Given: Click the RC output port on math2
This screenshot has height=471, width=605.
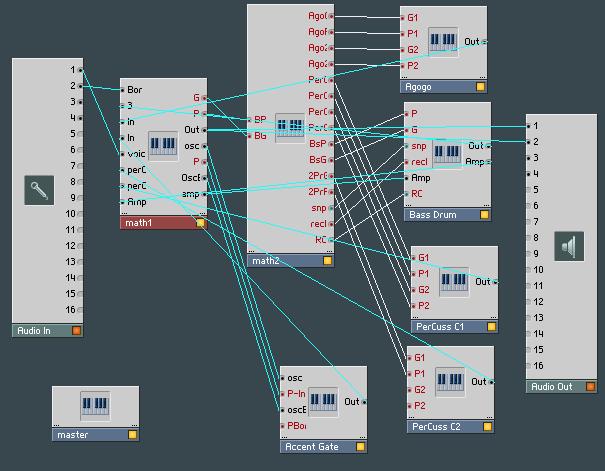Looking at the screenshot, I should (331, 239).
